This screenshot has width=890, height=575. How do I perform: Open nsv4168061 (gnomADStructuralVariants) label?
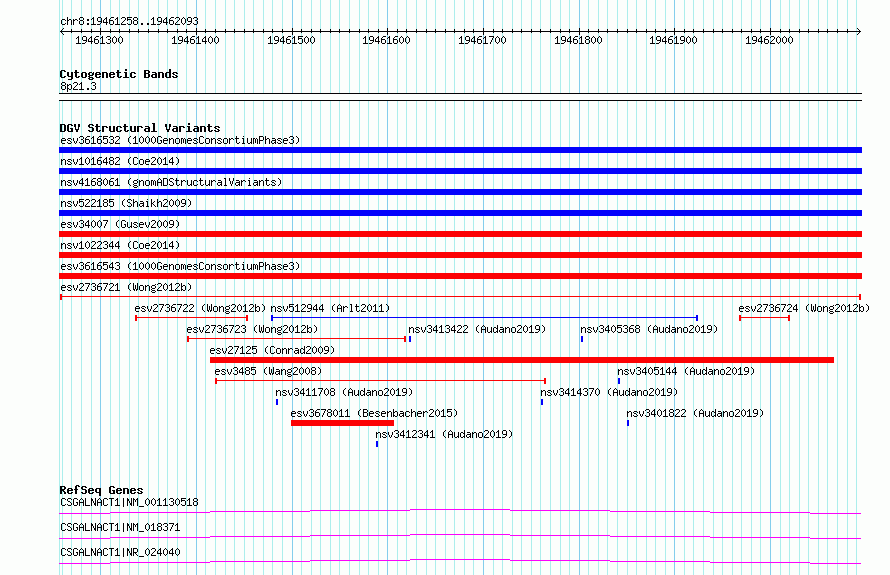click(x=171, y=182)
